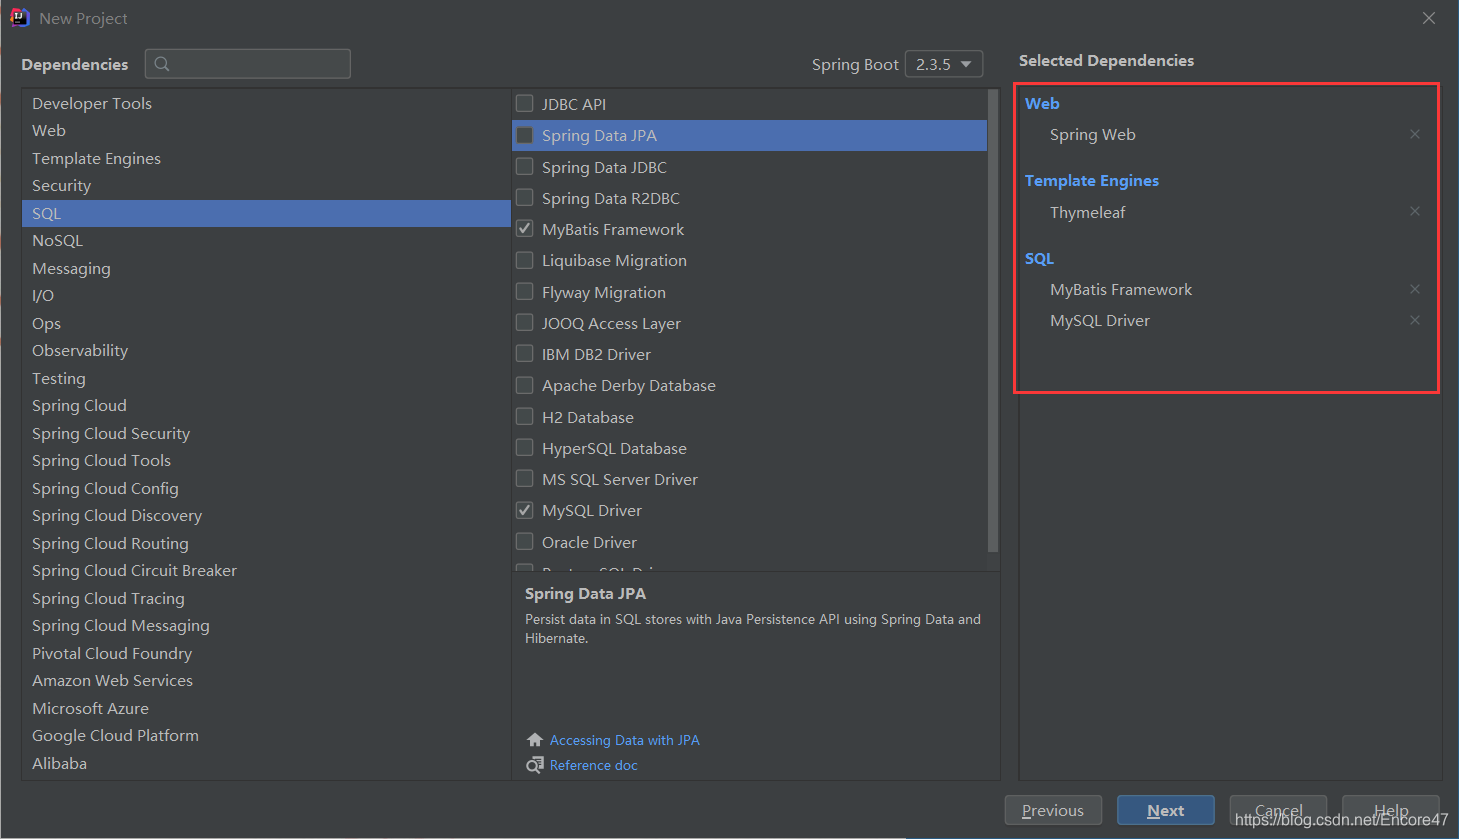Enable Oracle Driver checkbox
Image resolution: width=1459 pixels, height=839 pixels.
click(524, 541)
